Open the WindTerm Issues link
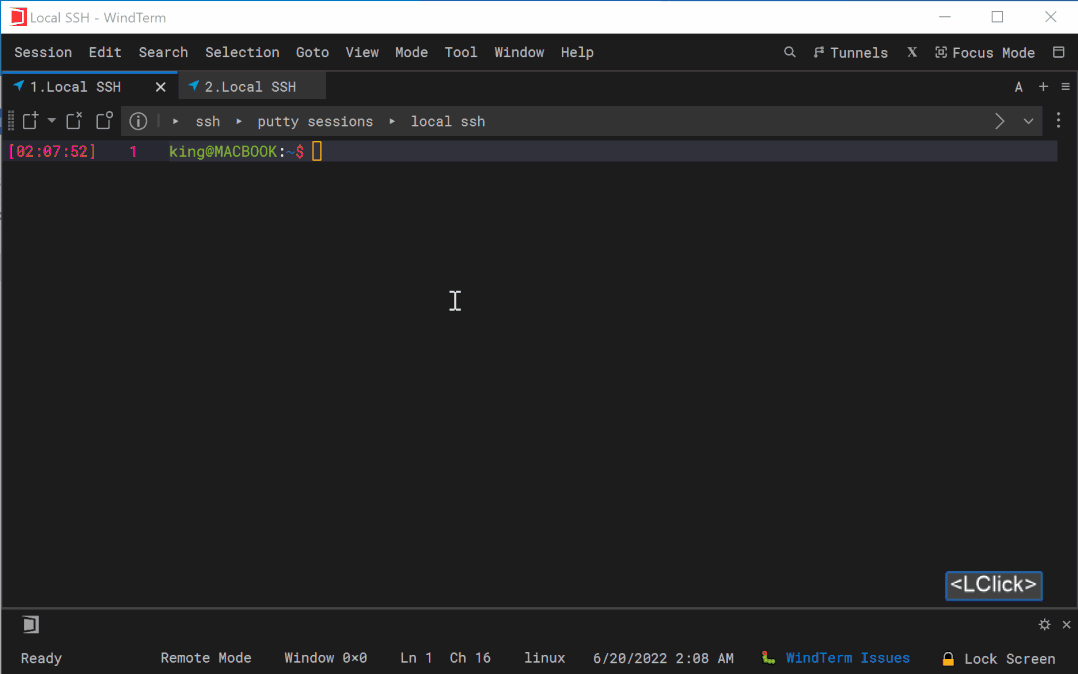This screenshot has height=674, width=1078. (x=847, y=658)
